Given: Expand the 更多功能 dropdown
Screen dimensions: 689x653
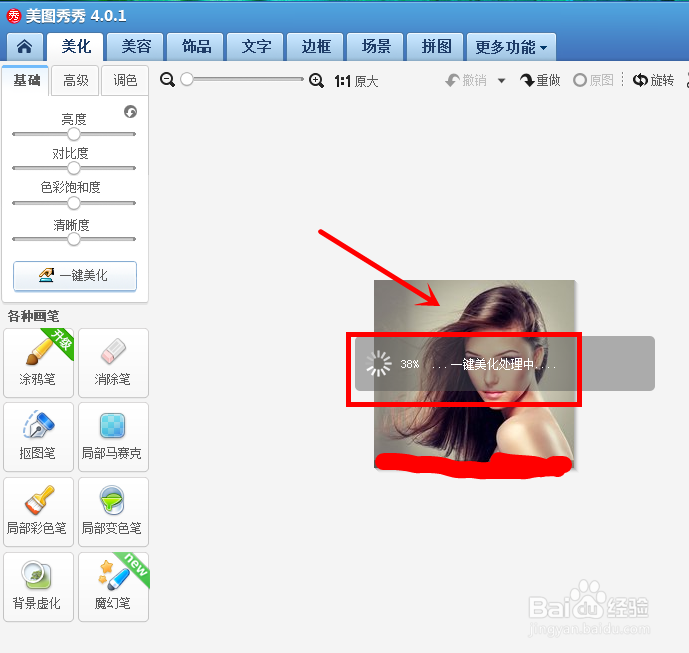Looking at the screenshot, I should (511, 47).
